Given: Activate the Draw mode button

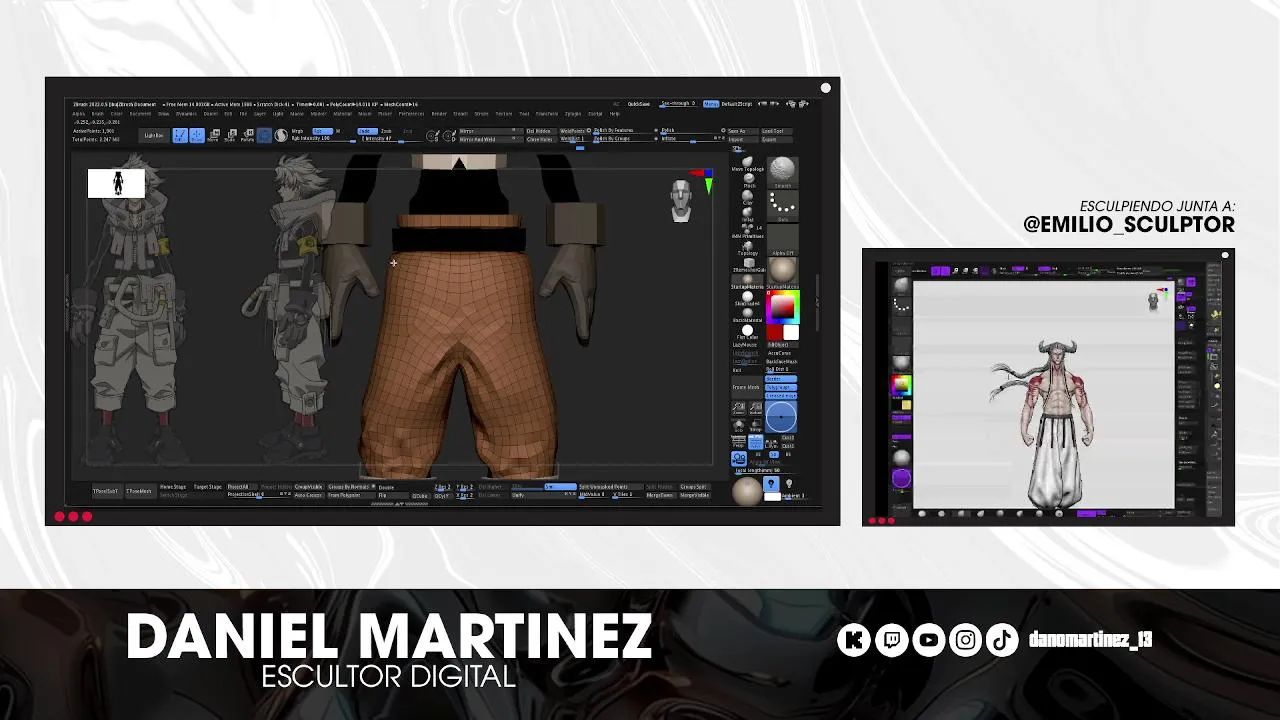Looking at the screenshot, I should (x=197, y=135).
